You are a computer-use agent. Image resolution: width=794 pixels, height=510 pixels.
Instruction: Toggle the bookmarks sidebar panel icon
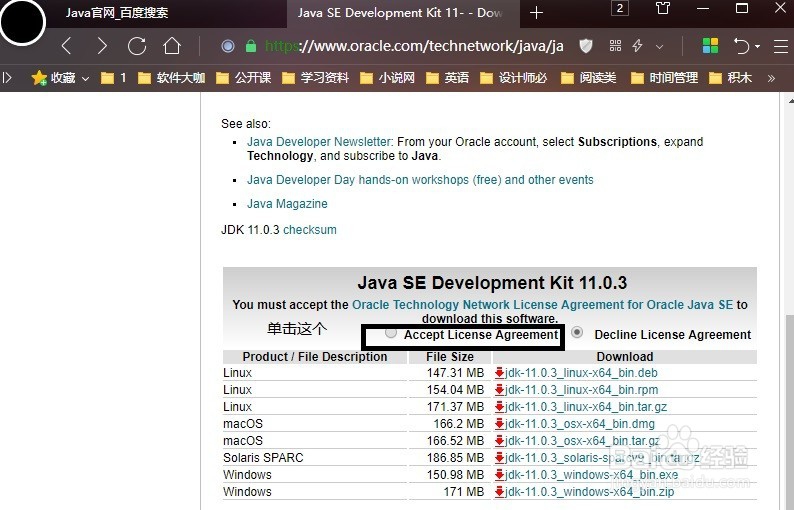[7, 77]
